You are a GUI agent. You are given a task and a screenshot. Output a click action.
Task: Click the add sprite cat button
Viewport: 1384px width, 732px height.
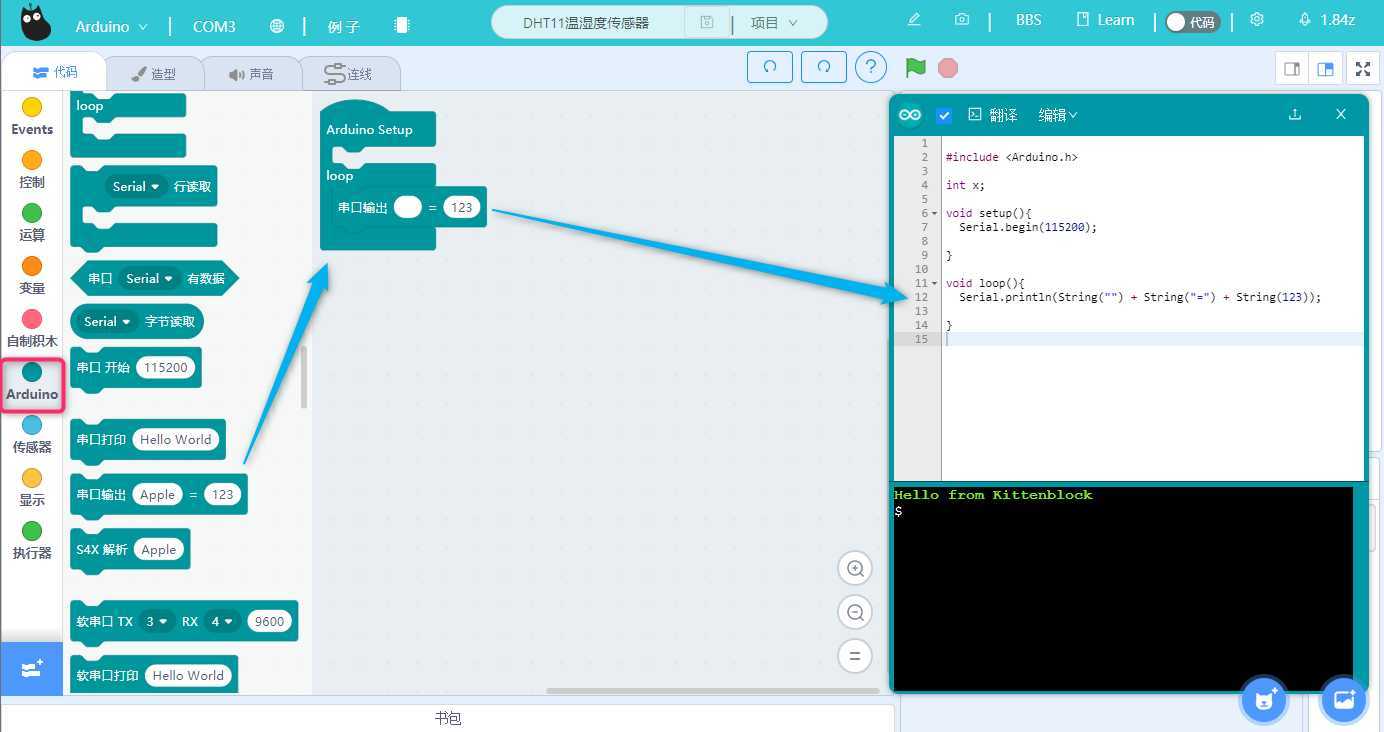pos(1264,699)
